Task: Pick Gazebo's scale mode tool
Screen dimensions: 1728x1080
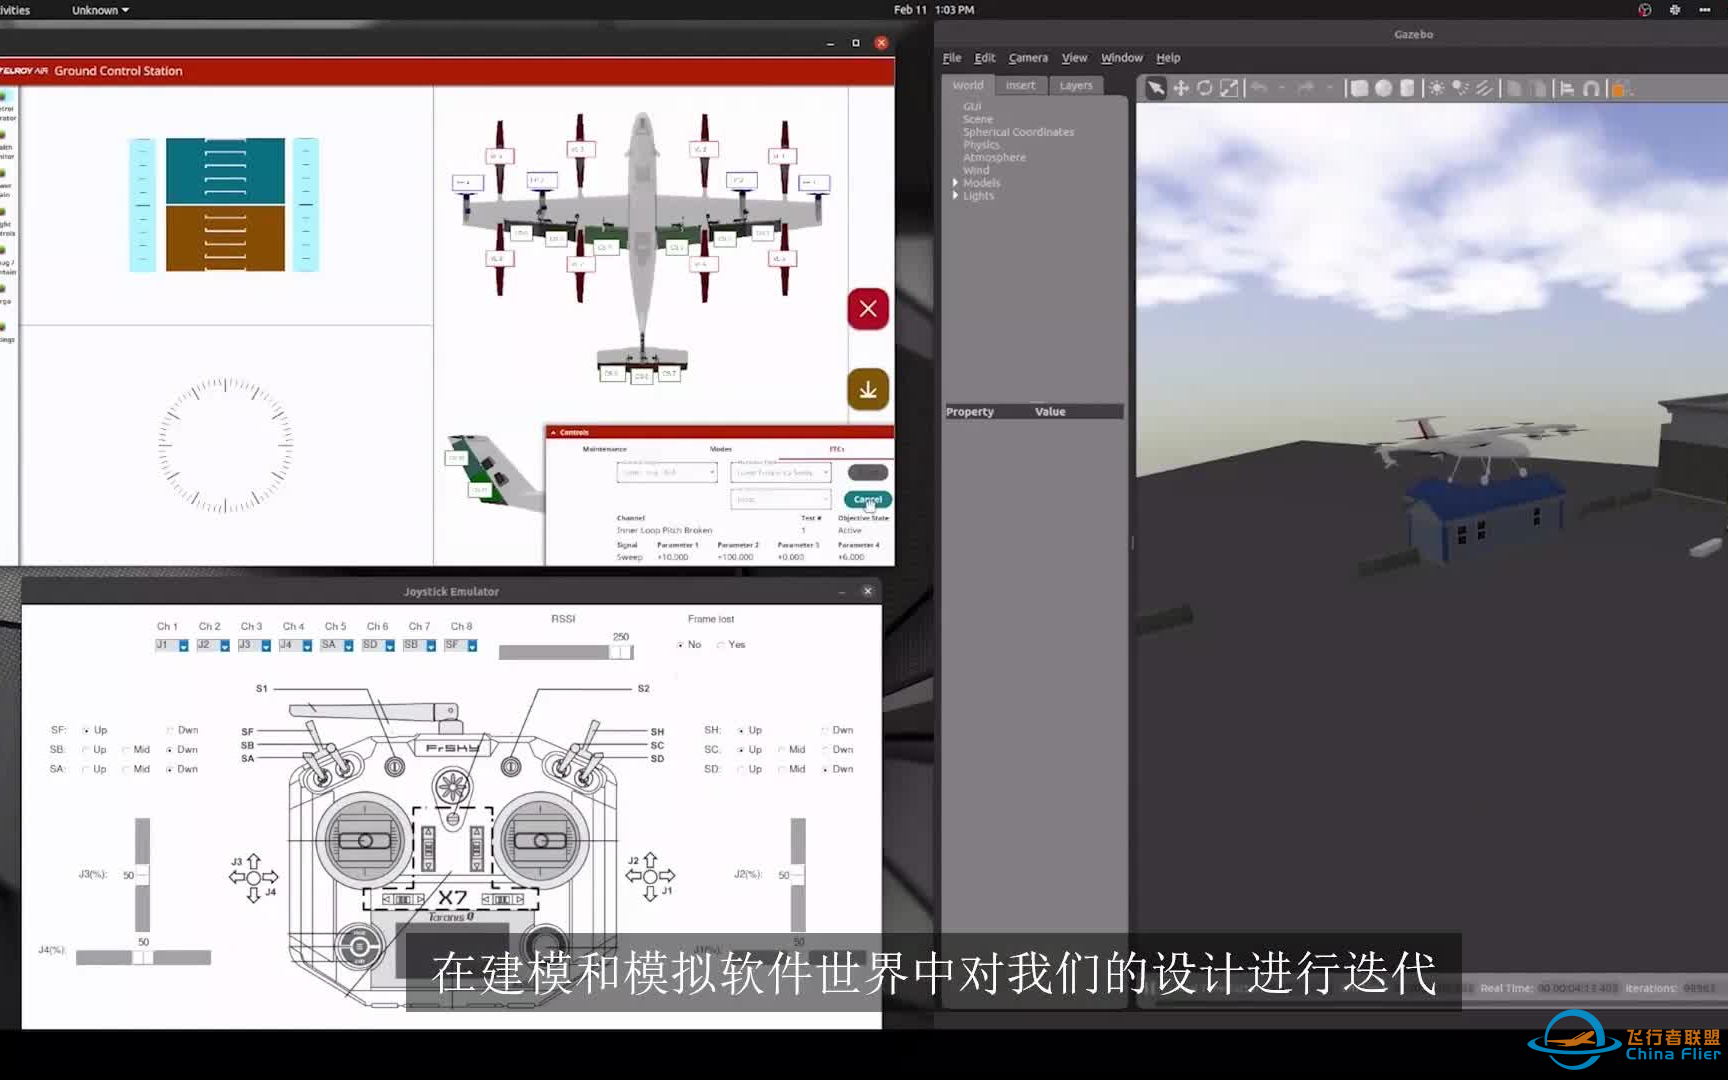Action: tap(1229, 88)
